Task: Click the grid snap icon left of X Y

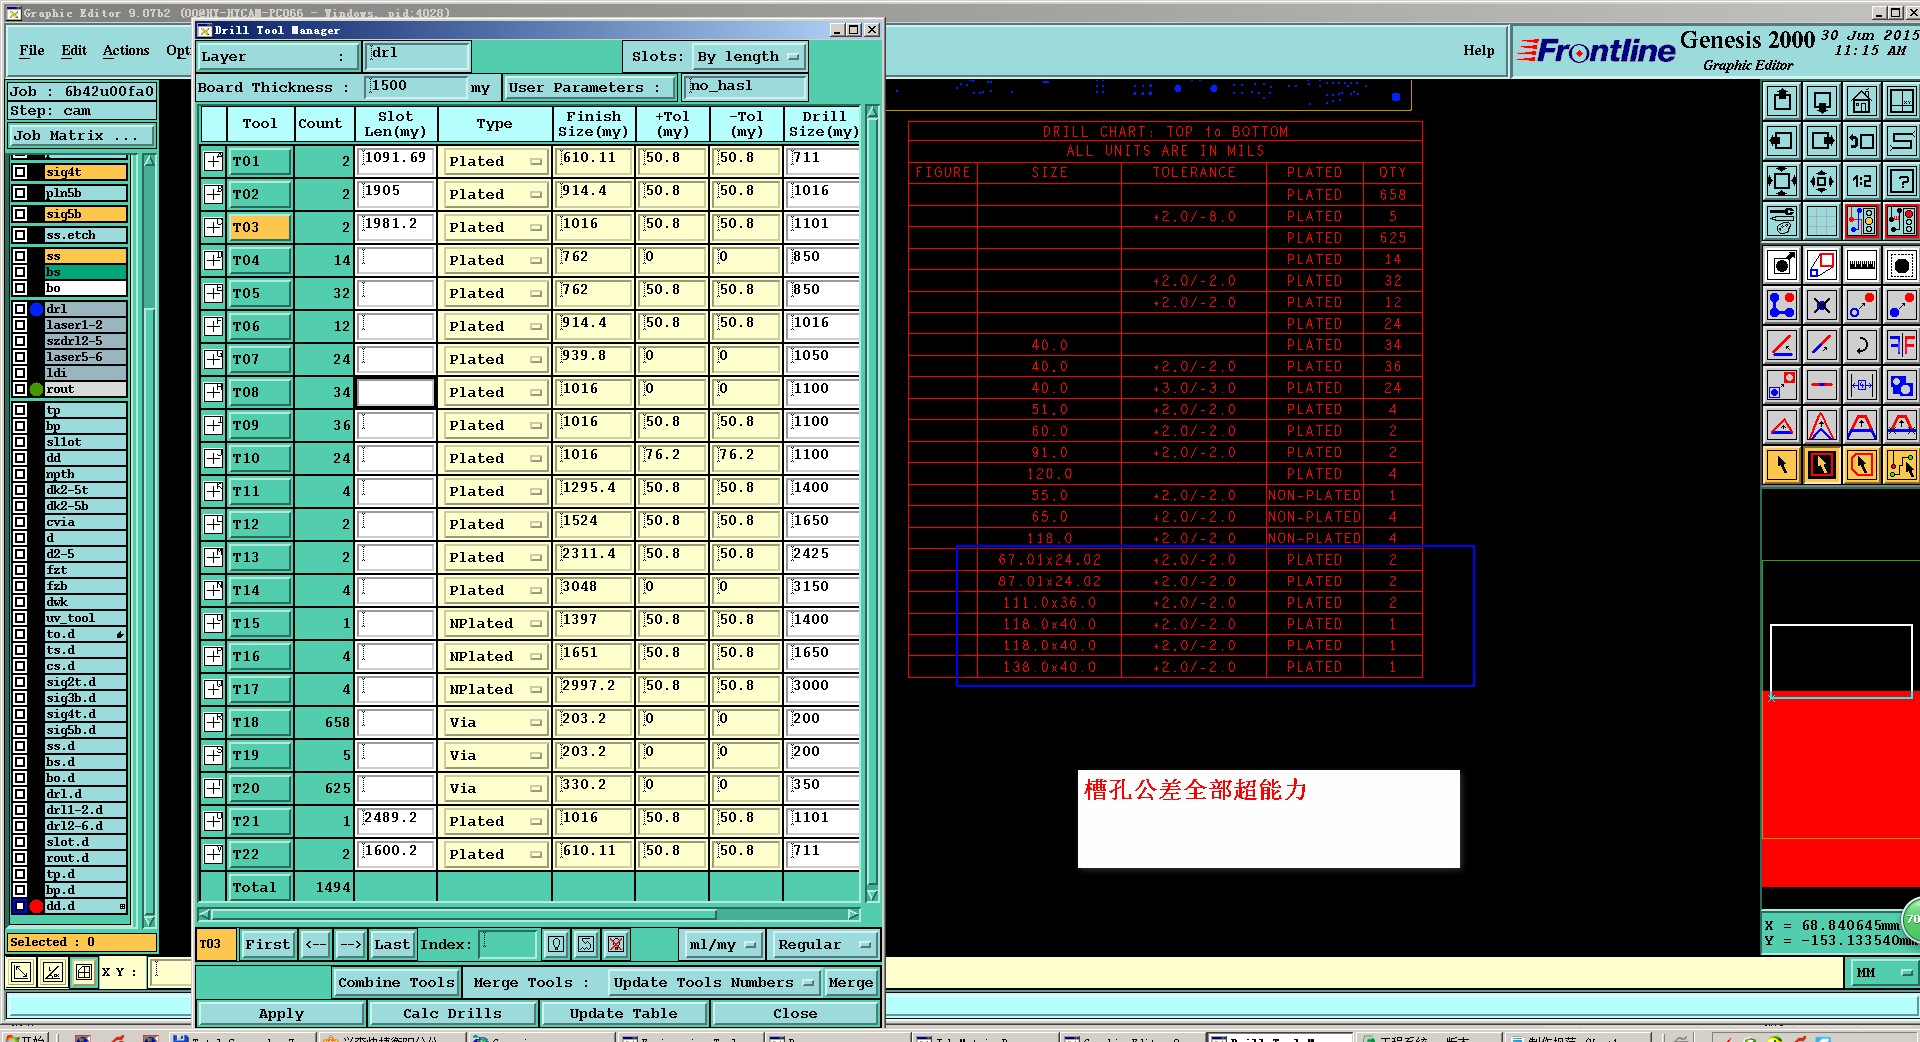Action: coord(84,971)
